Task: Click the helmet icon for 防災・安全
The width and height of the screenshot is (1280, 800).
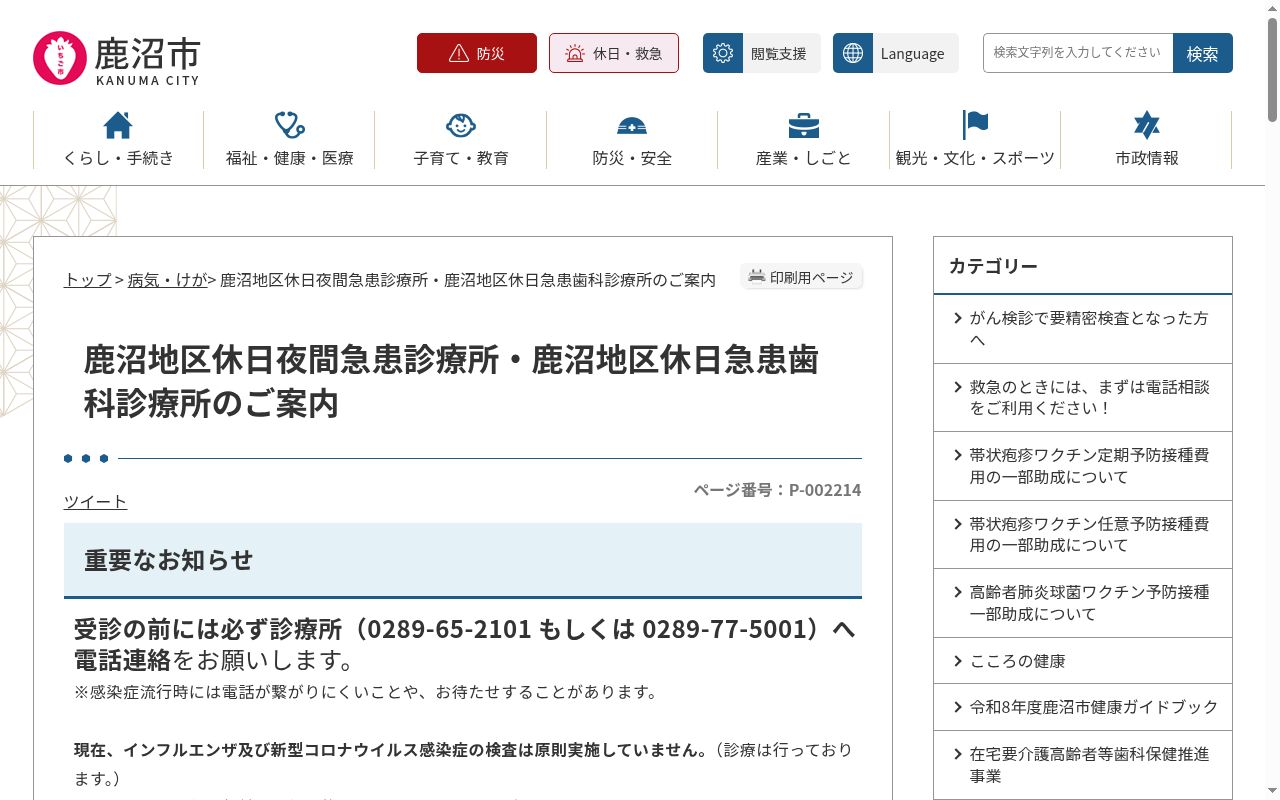Action: point(632,125)
